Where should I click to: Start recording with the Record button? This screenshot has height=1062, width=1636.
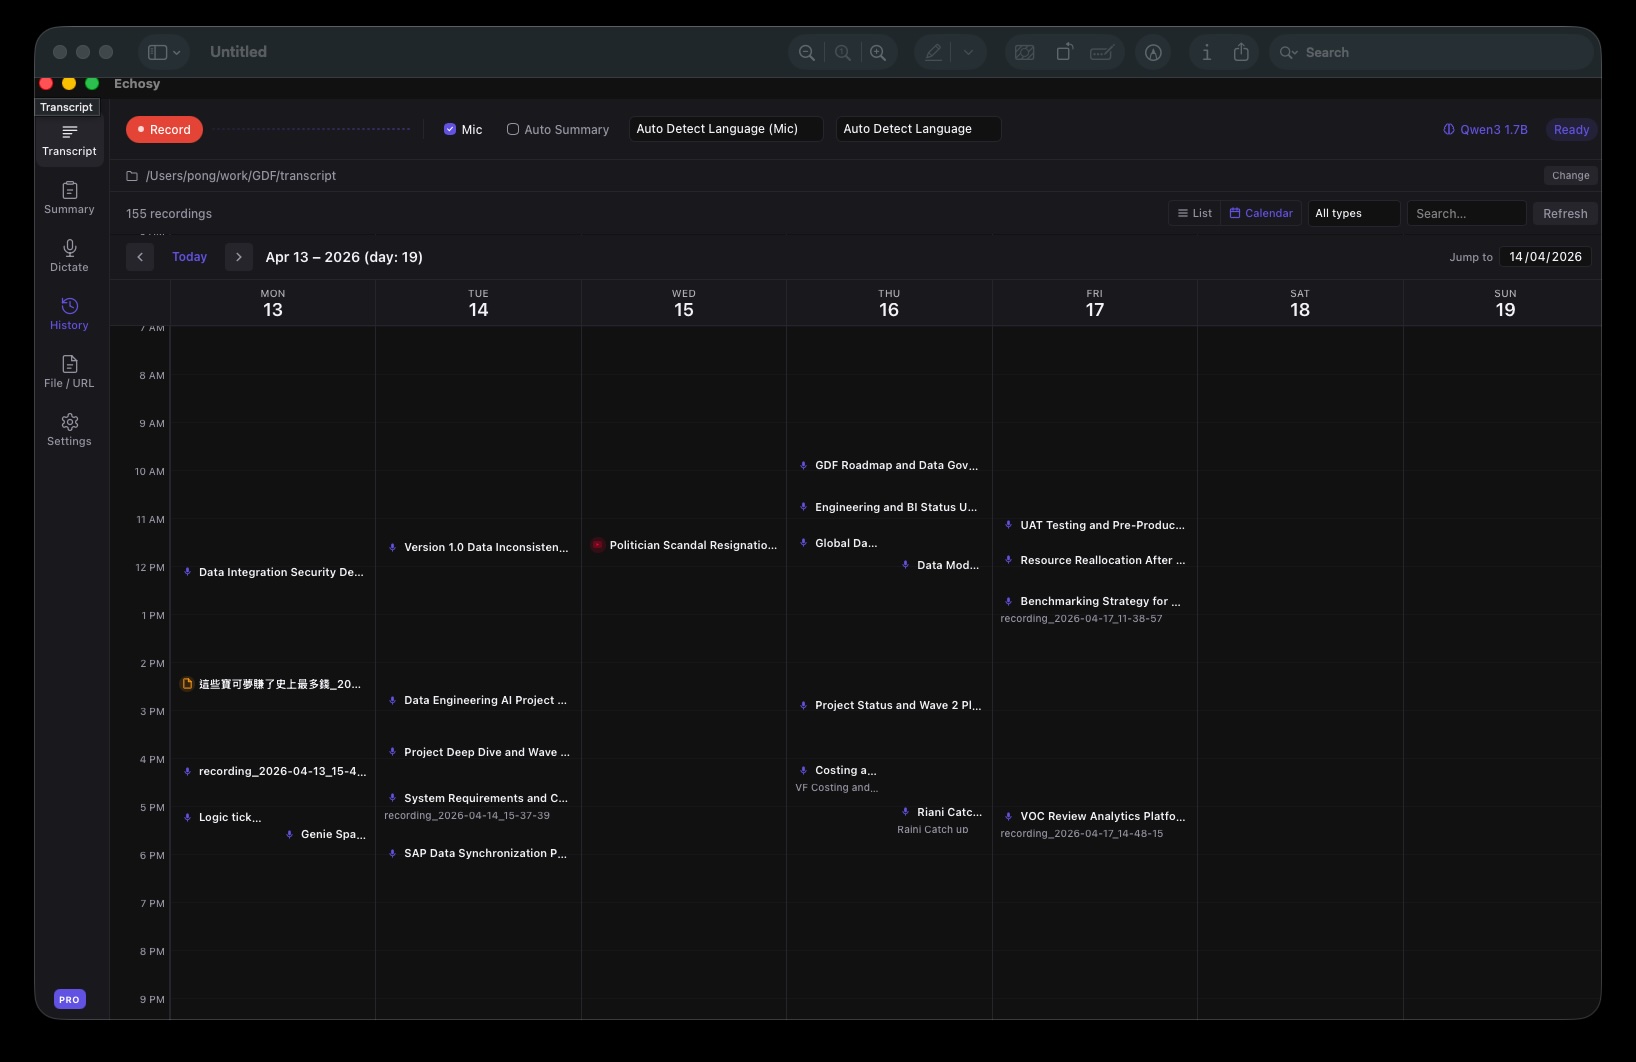[x=164, y=129]
